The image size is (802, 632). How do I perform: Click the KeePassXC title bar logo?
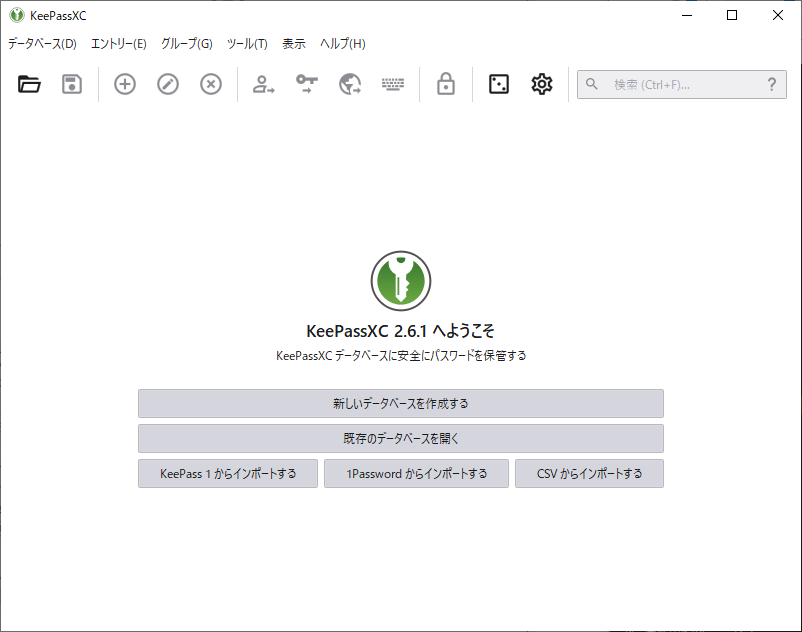(x=17, y=15)
